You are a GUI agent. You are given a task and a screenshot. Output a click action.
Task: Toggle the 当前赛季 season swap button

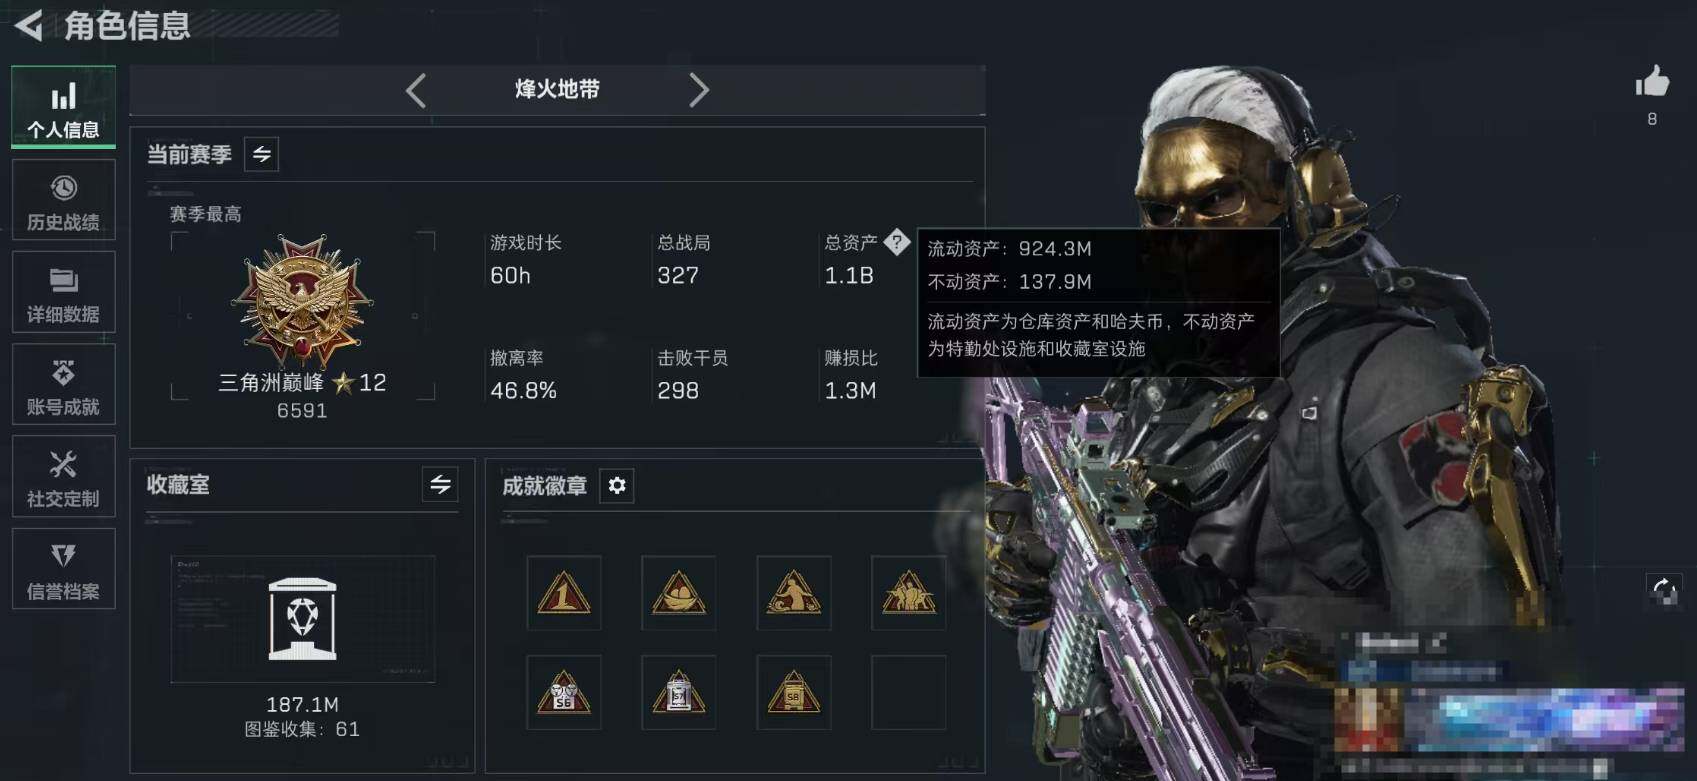tap(261, 154)
